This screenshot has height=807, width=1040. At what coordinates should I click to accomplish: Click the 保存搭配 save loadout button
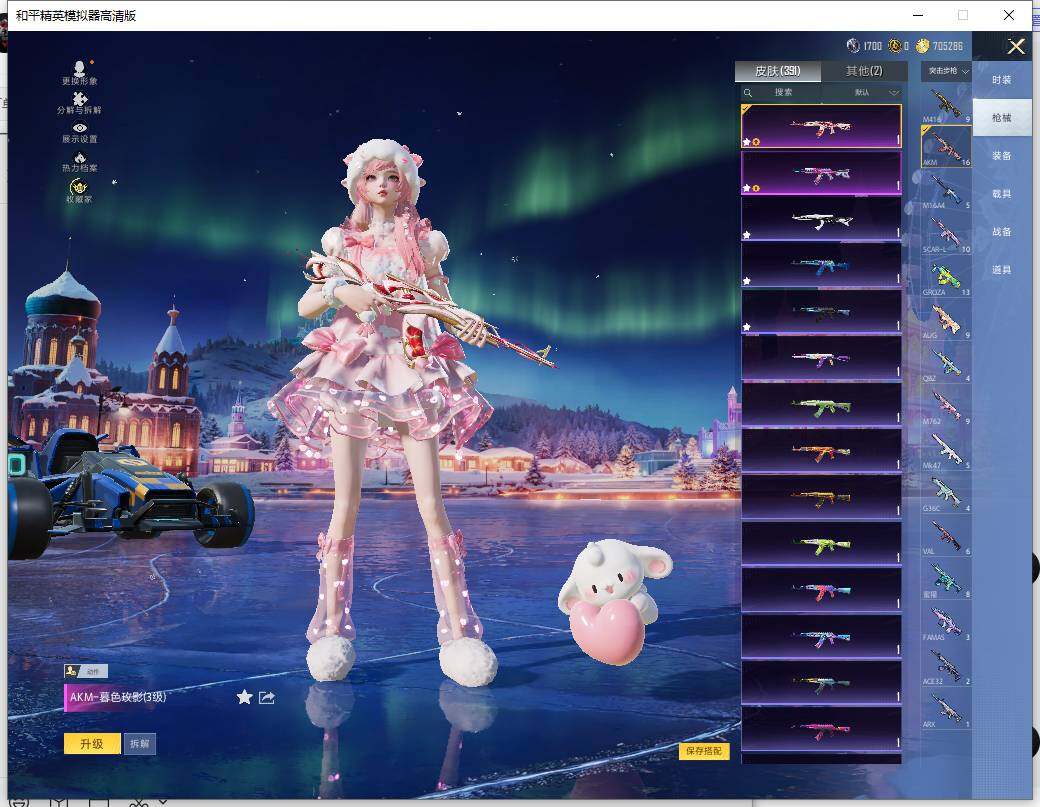click(x=704, y=751)
